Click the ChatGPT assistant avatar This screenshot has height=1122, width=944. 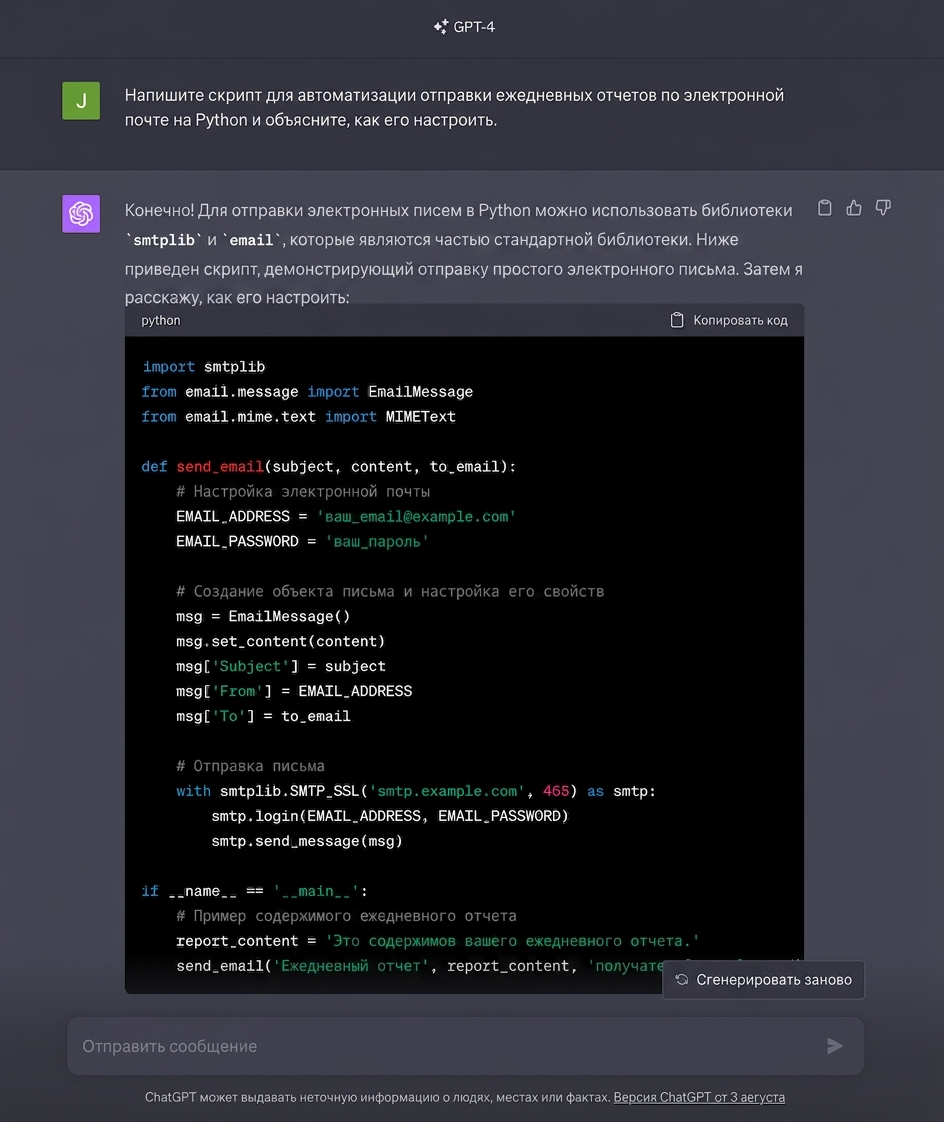(x=81, y=214)
